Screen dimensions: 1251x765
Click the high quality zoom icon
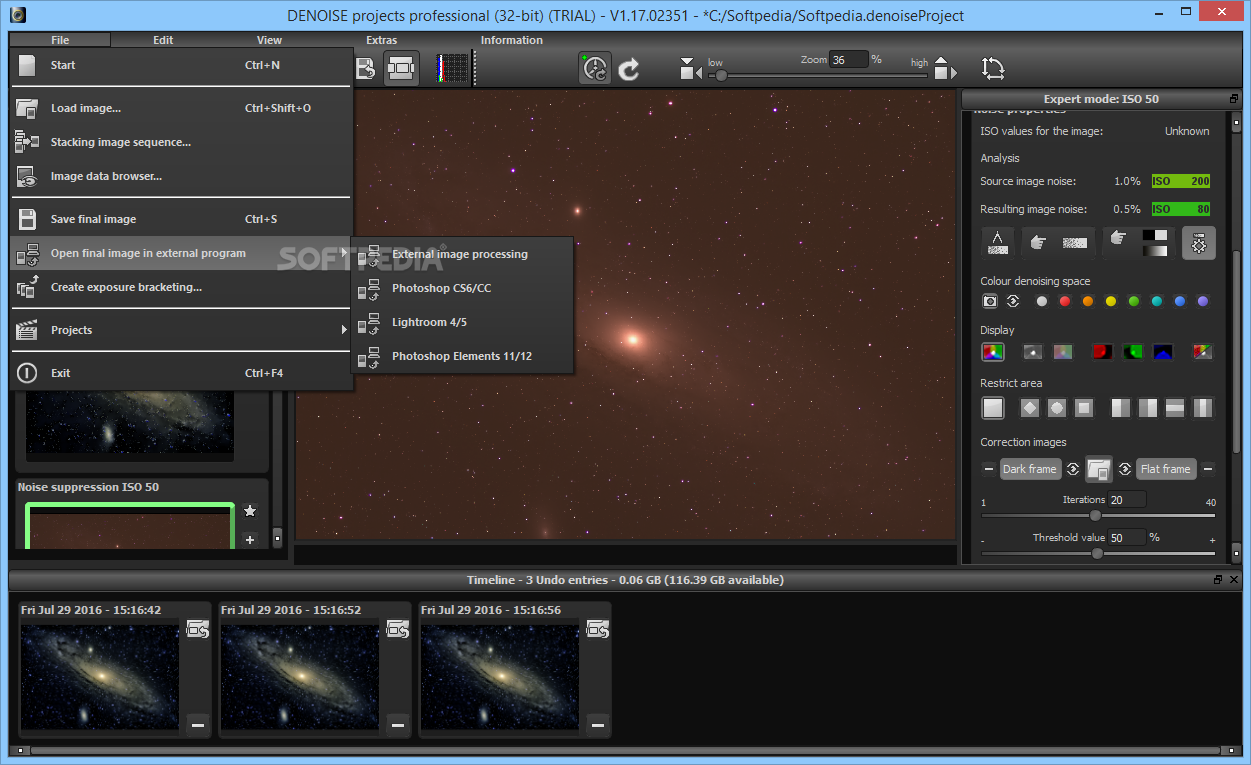point(944,68)
